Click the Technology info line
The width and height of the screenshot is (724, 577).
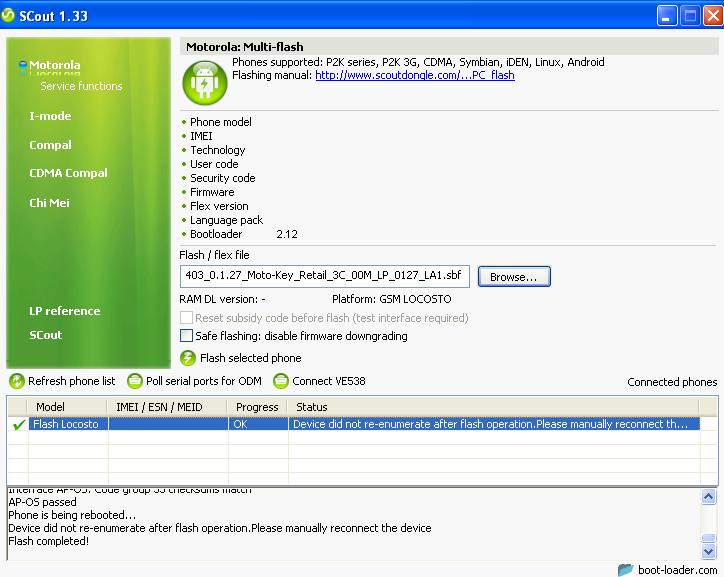(x=217, y=150)
